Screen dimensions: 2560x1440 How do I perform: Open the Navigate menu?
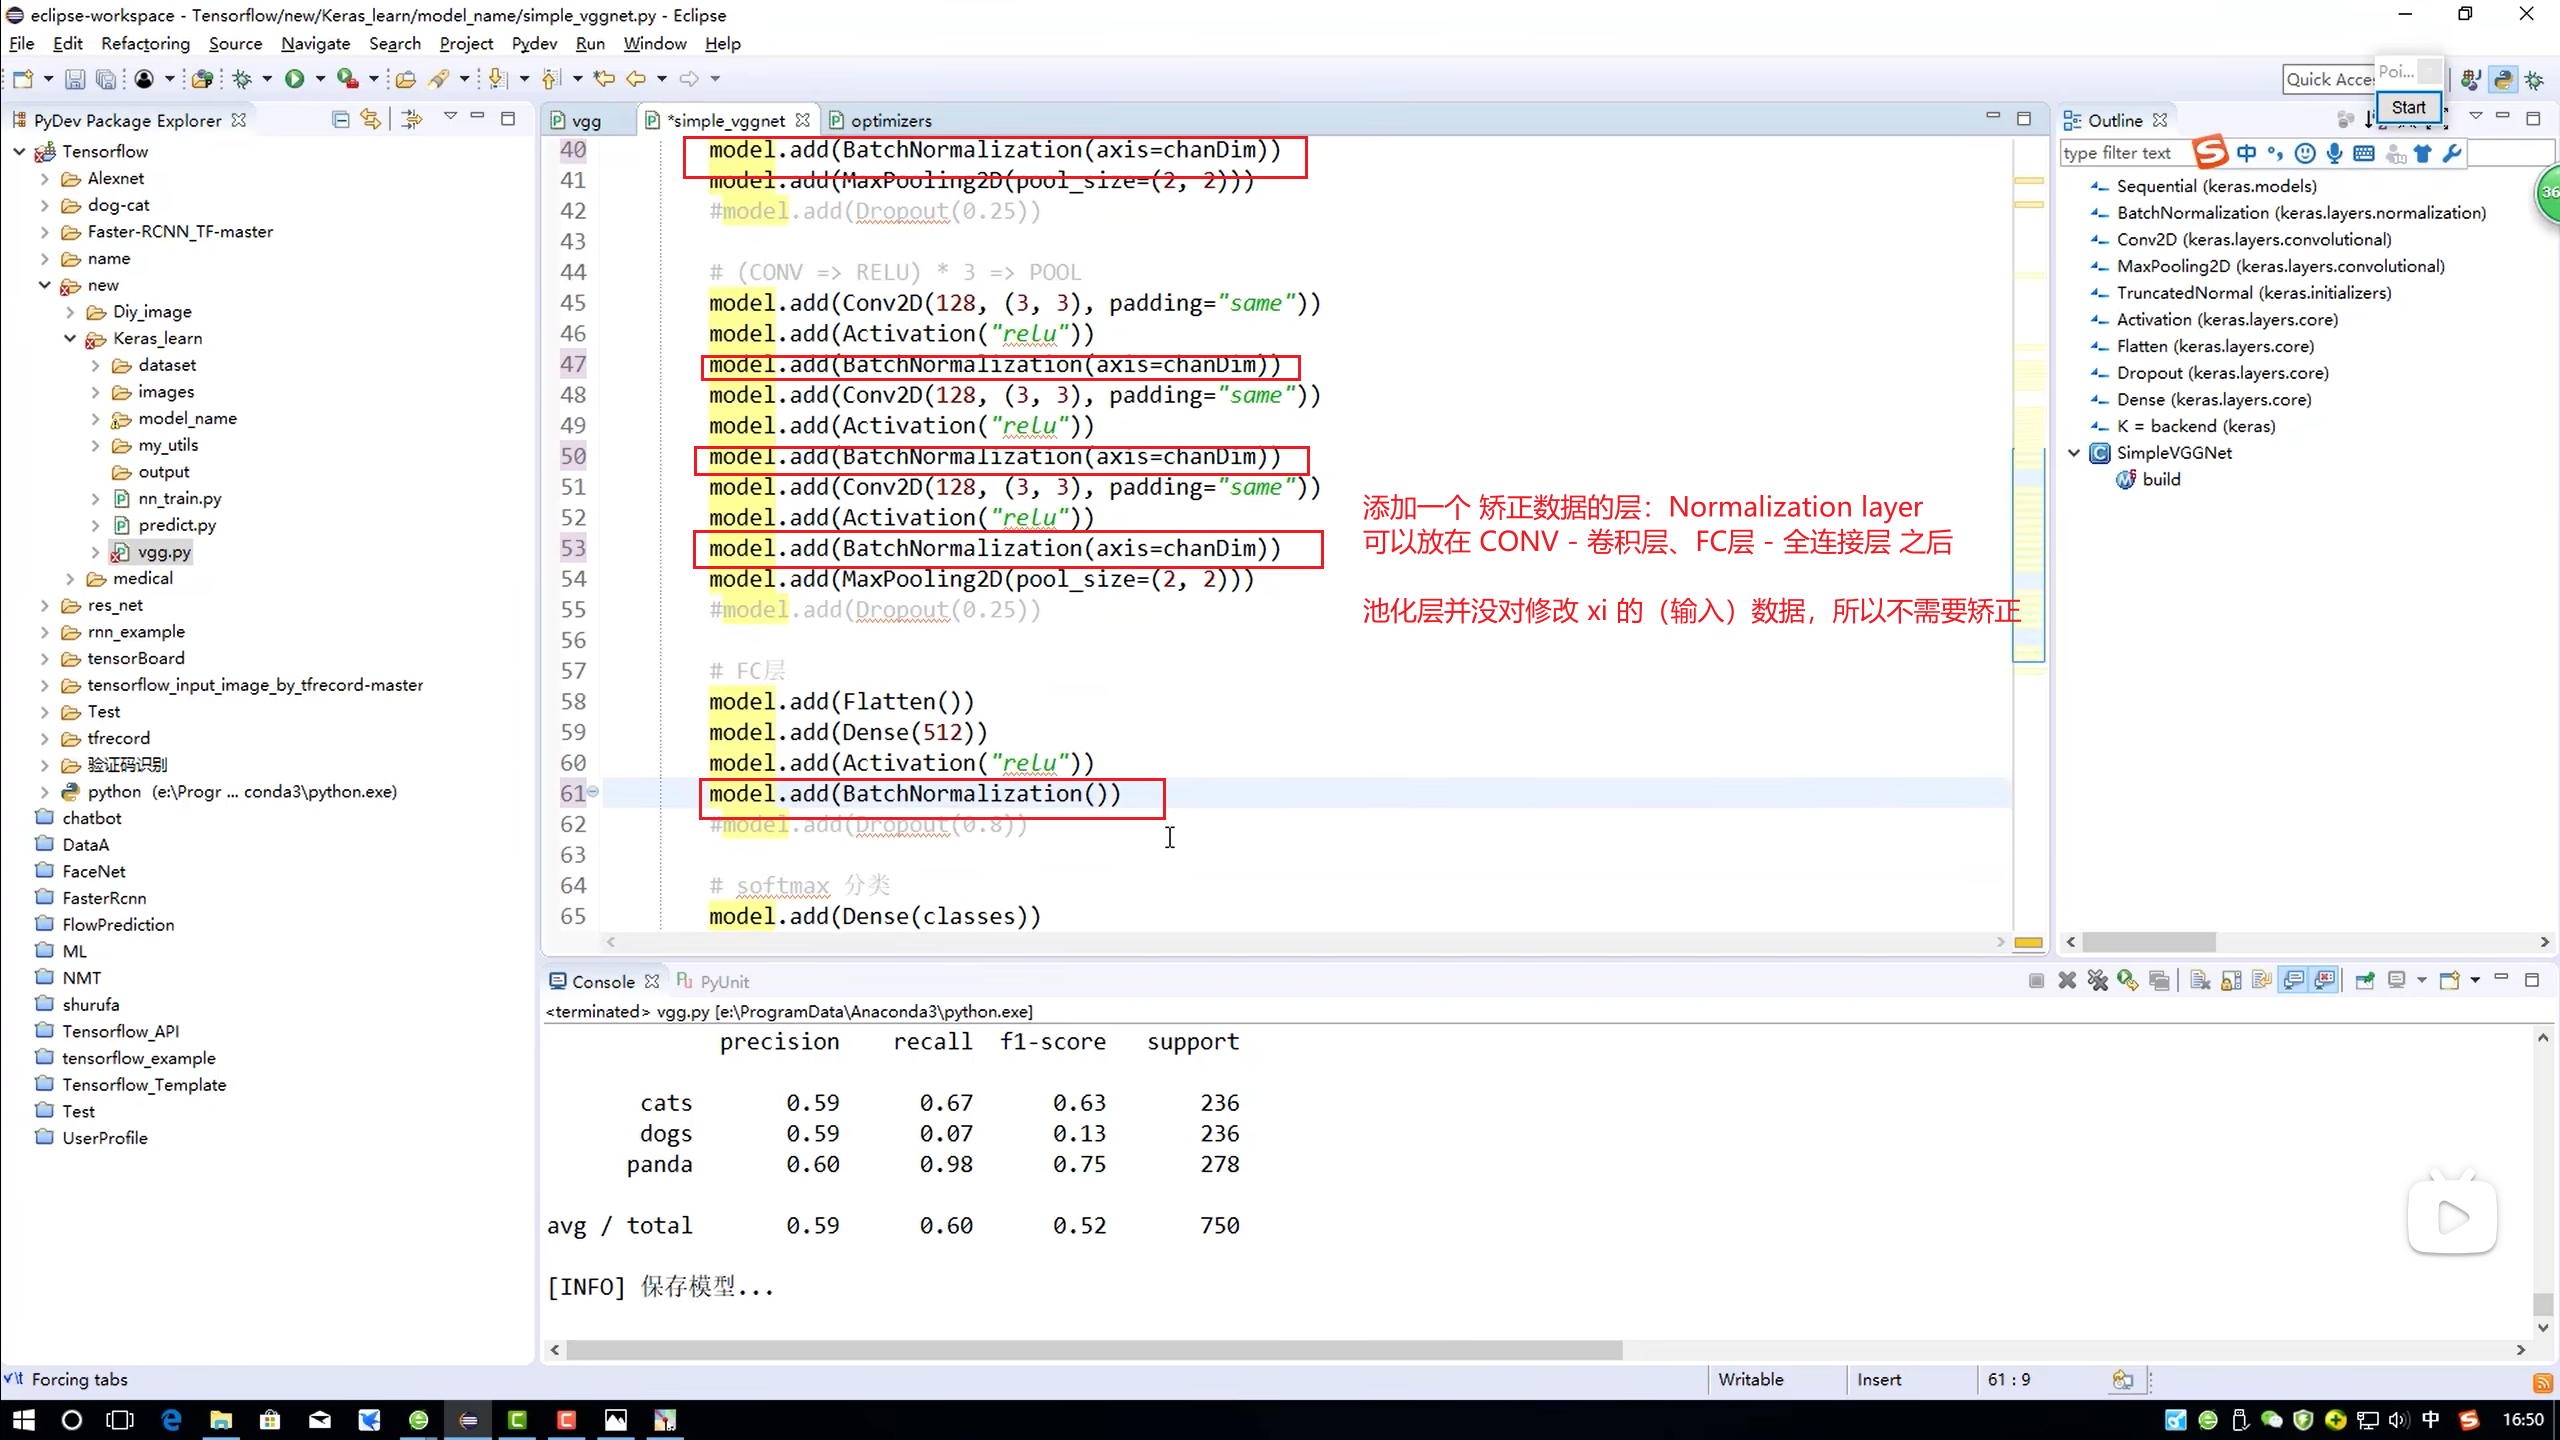point(315,44)
